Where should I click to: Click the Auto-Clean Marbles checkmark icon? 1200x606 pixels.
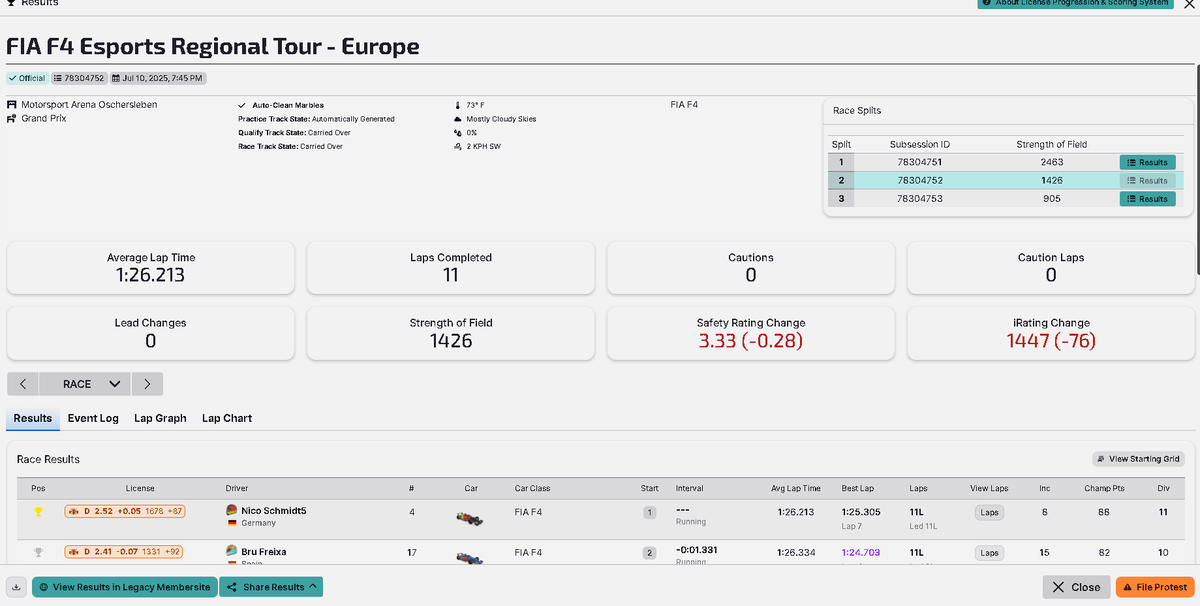[x=242, y=105]
